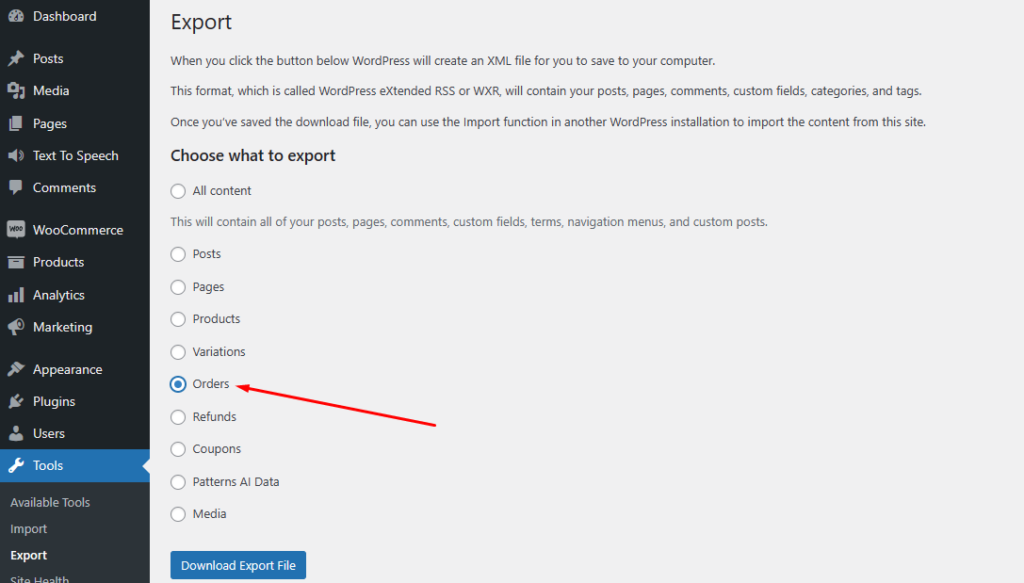Click the Dashboard gauge icon
Screen dimensions: 1024x583
(x=16, y=16)
